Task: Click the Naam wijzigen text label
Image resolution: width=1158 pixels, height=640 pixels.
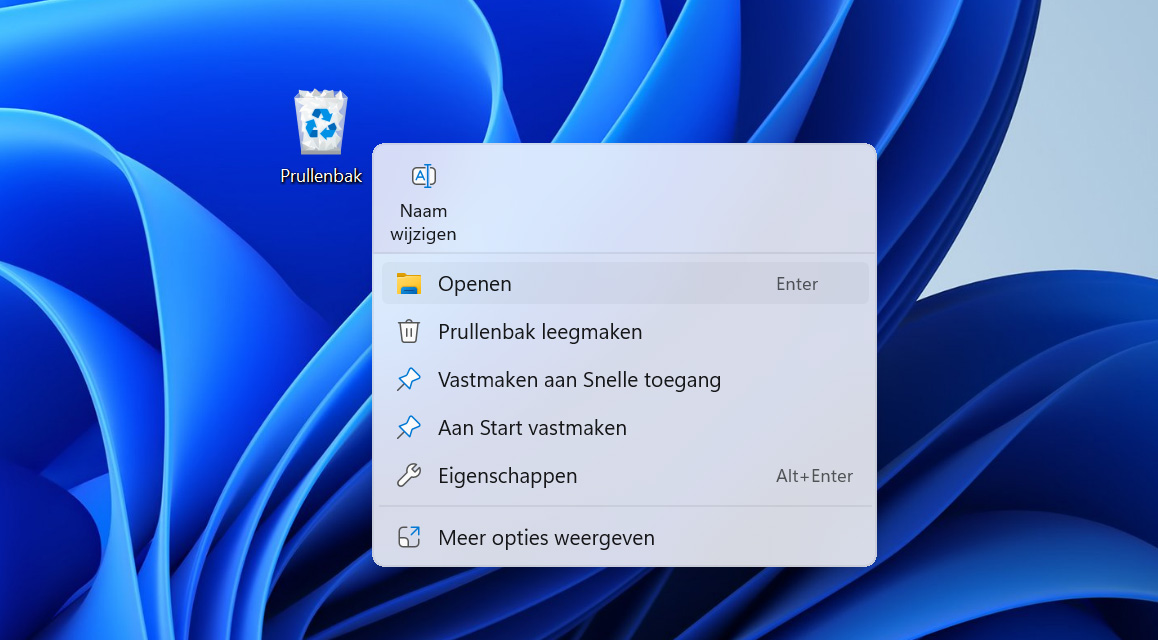Action: [423, 222]
